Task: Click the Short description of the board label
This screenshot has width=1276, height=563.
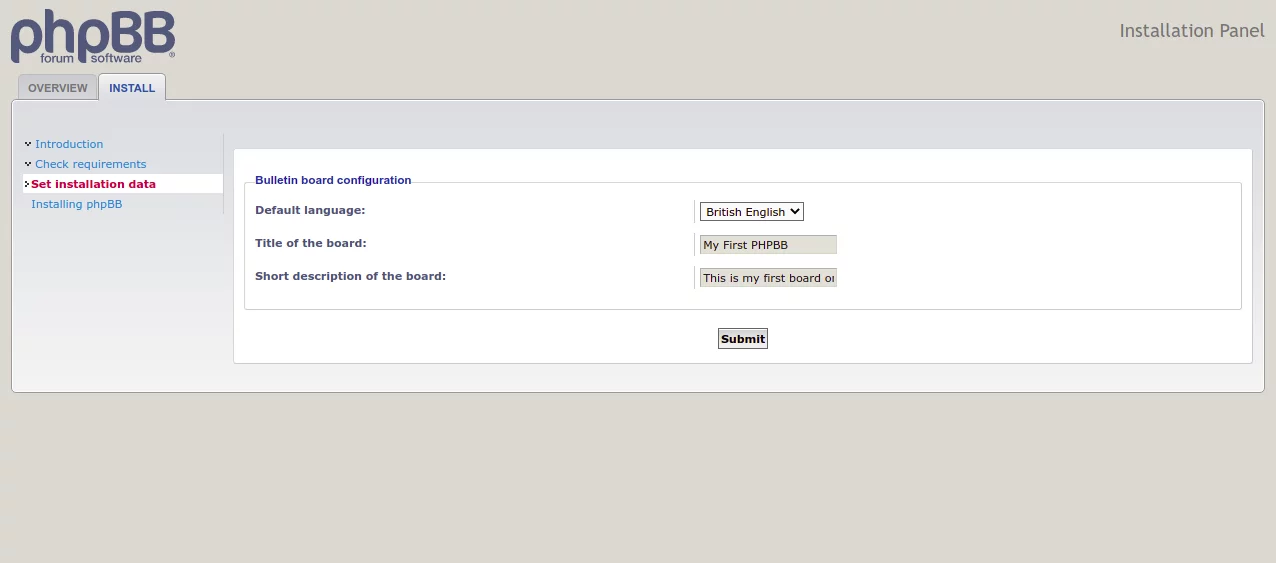Action: (350, 276)
